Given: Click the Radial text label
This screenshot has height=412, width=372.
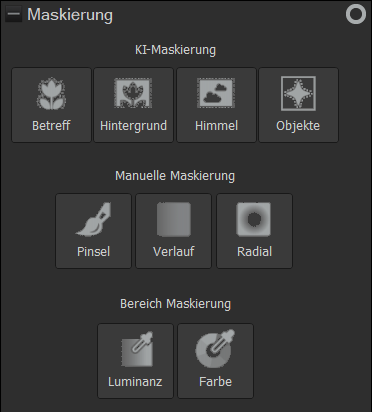Looking at the screenshot, I should (x=254, y=252).
